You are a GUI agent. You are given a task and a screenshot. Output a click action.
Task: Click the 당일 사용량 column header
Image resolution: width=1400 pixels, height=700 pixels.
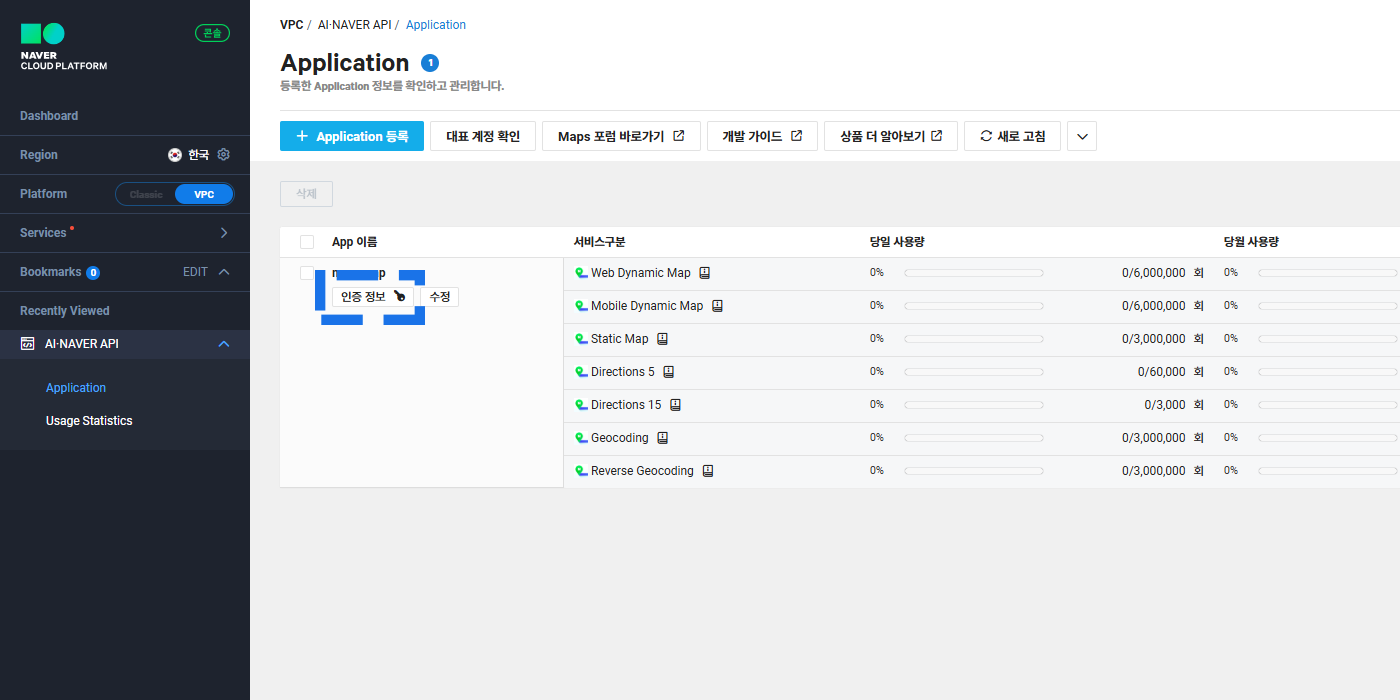coord(898,242)
